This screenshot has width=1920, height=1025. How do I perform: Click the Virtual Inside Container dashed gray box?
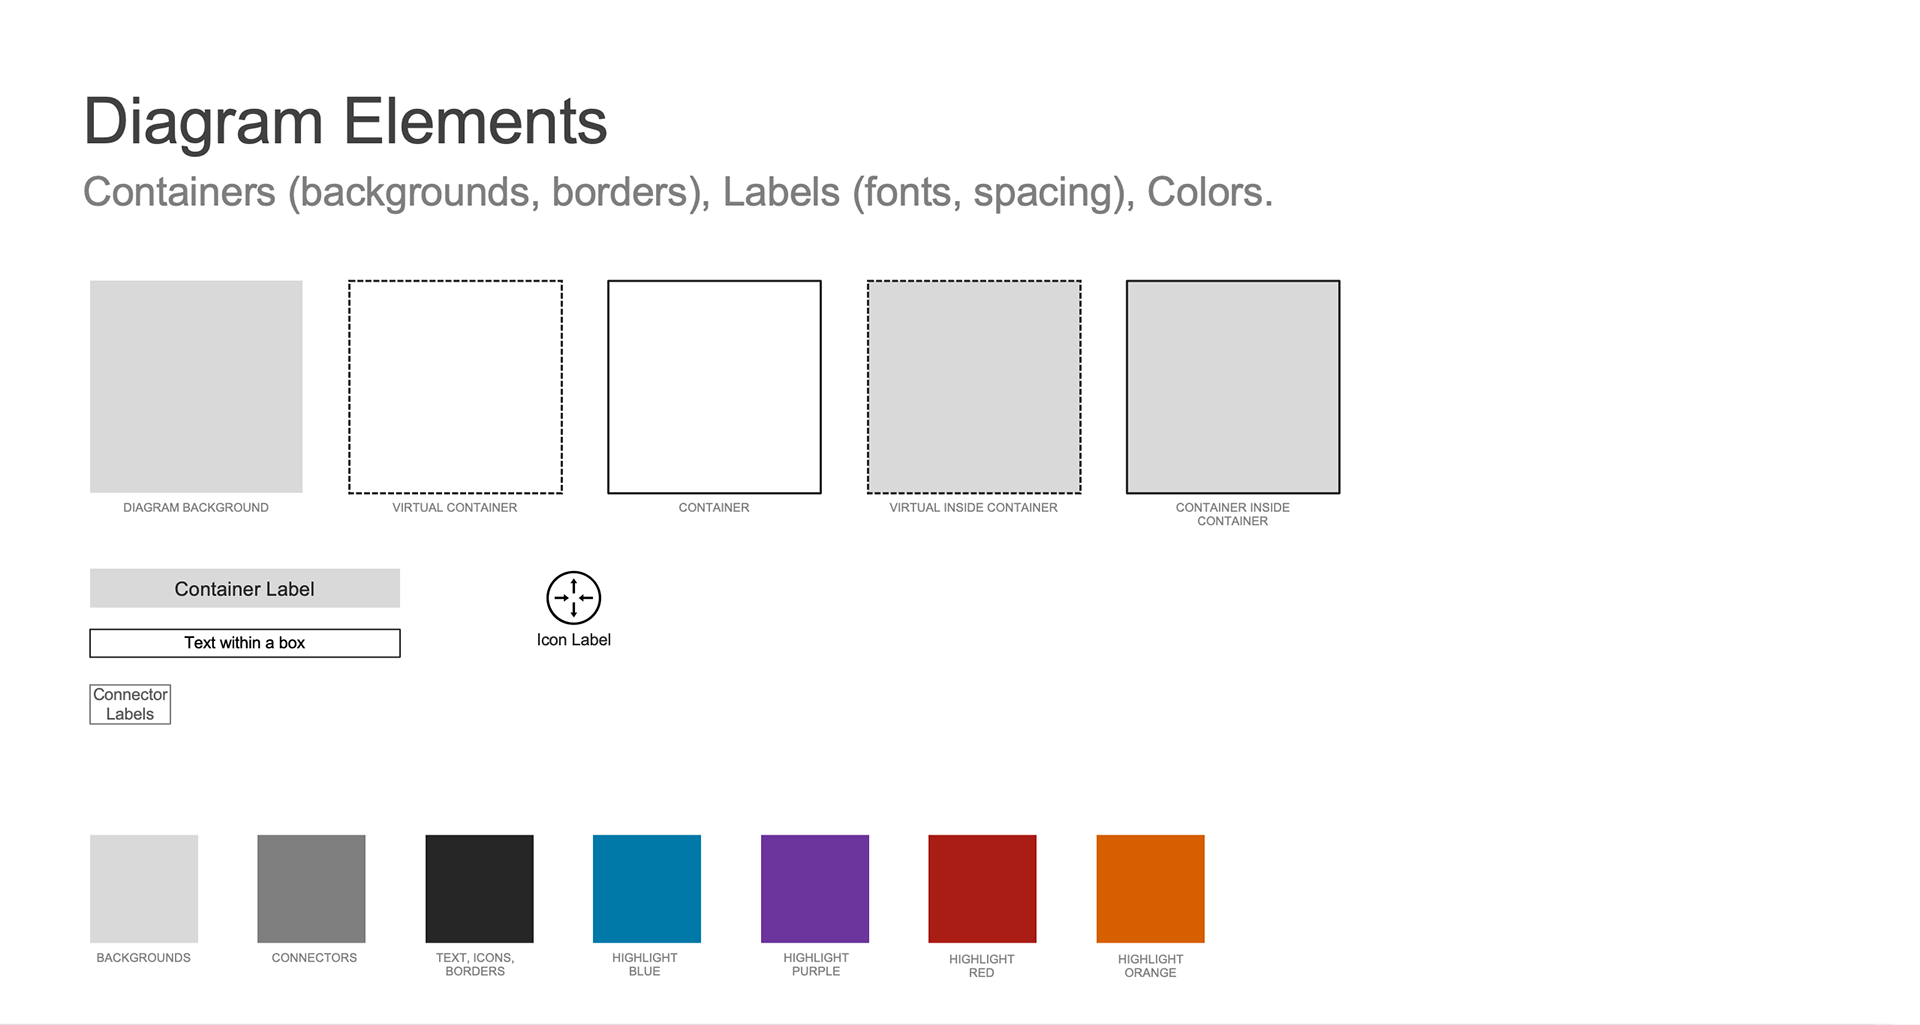(974, 387)
